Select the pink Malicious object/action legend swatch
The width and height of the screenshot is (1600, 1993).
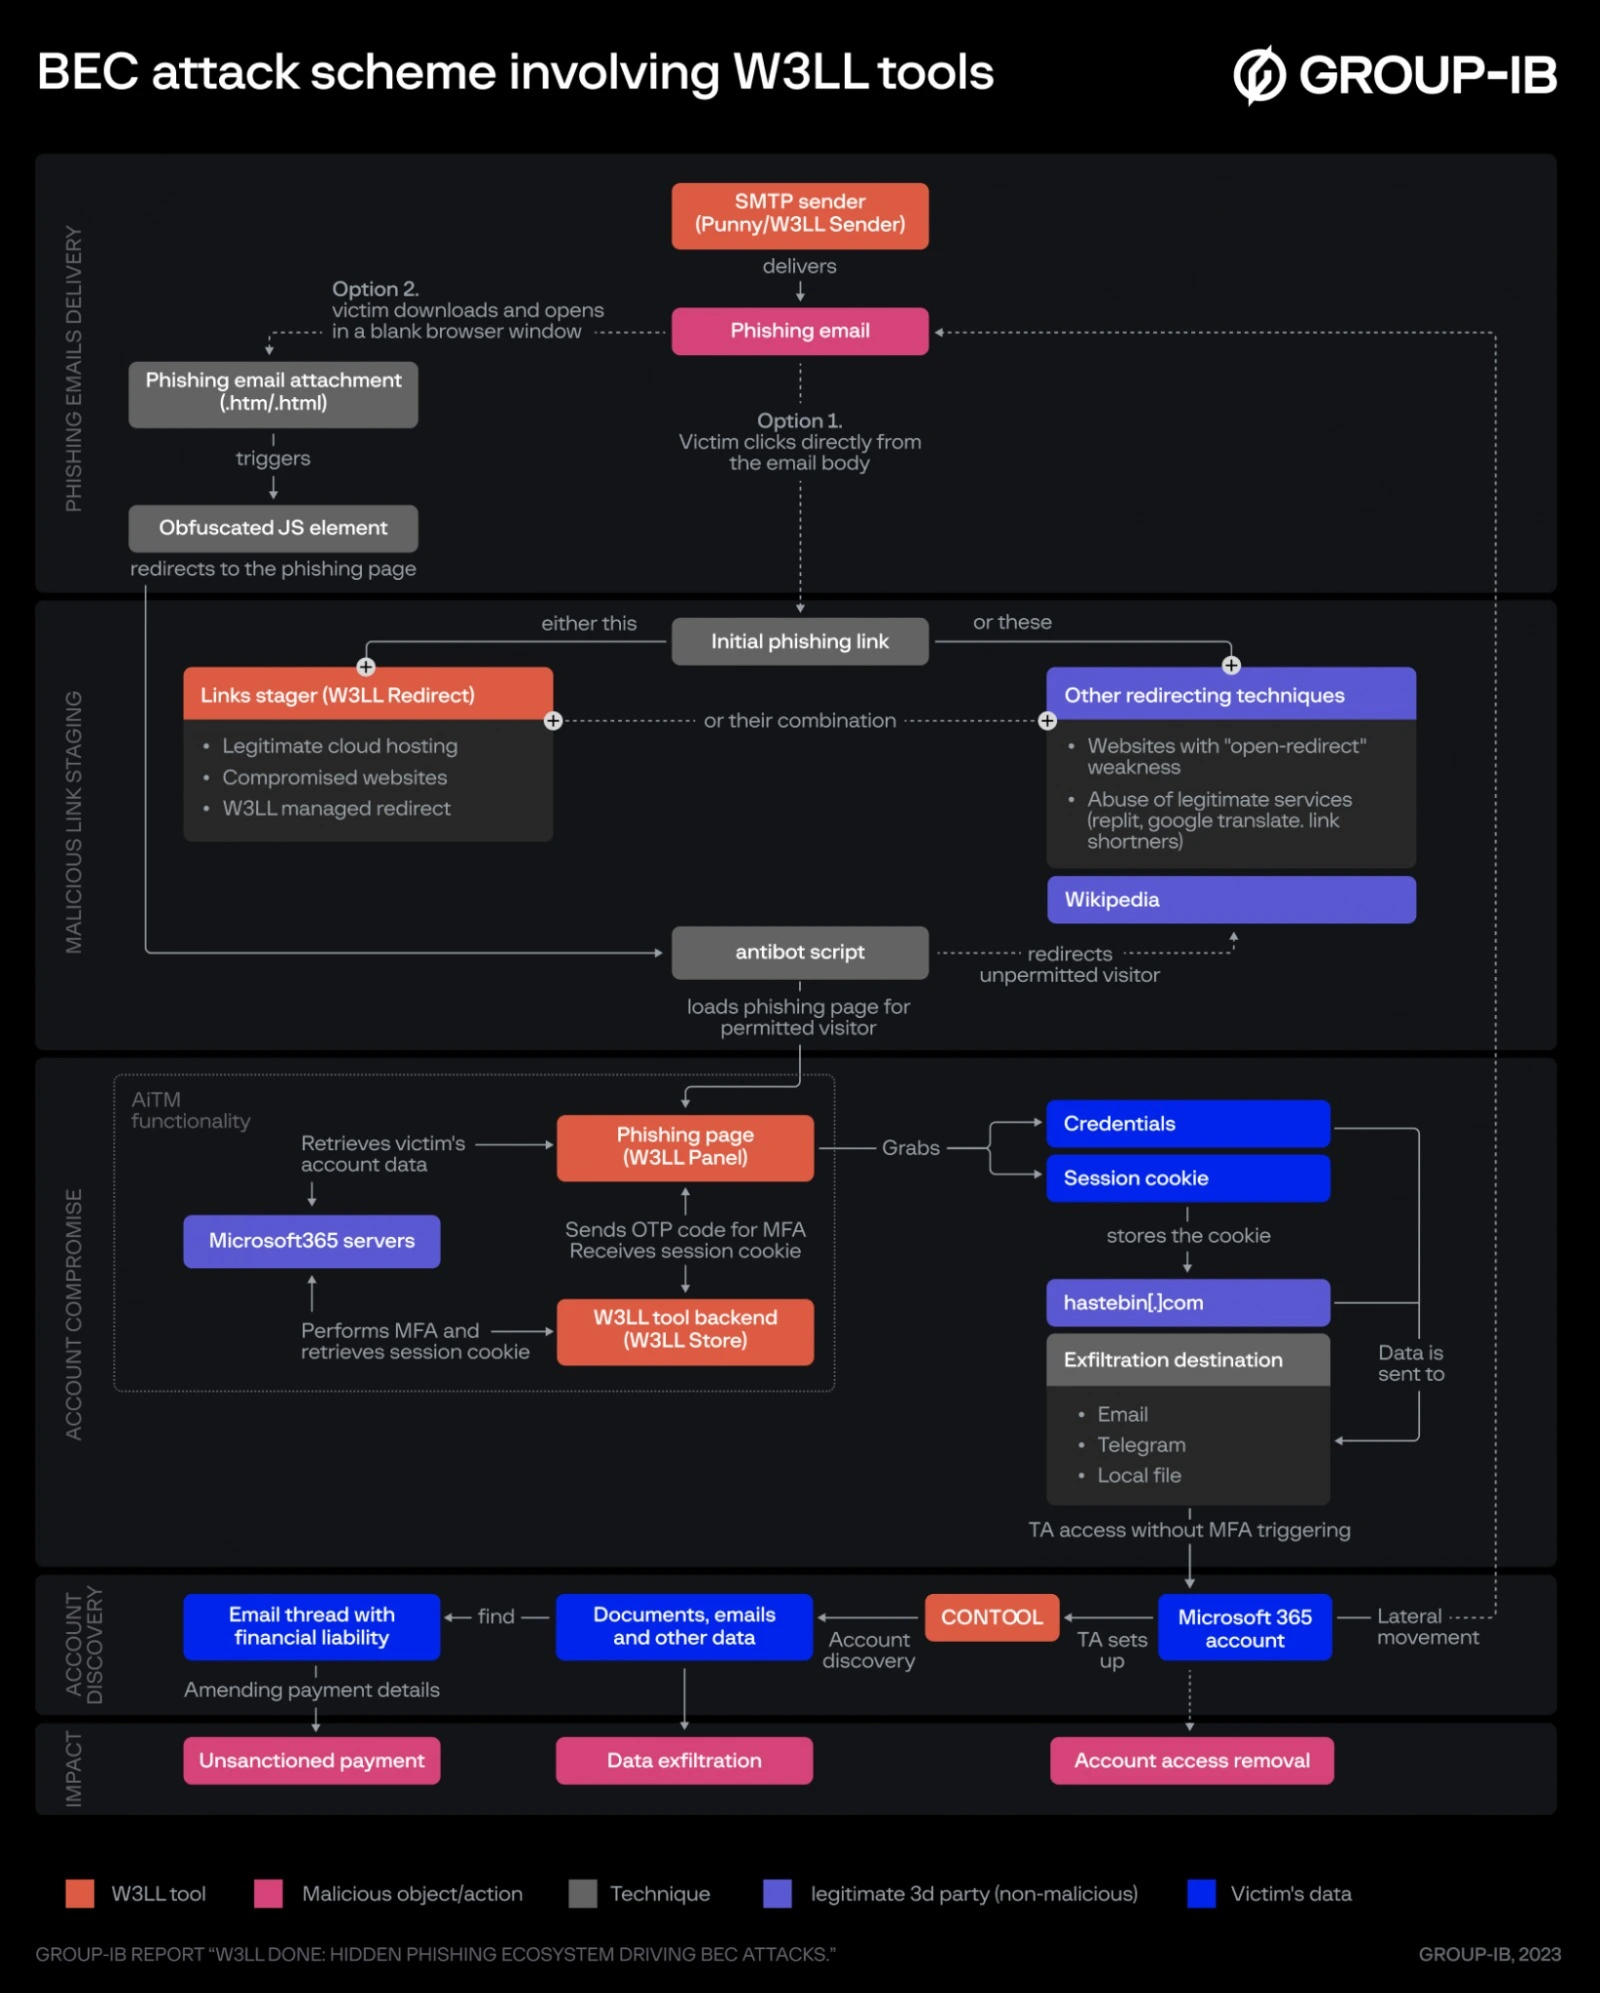[x=268, y=1893]
